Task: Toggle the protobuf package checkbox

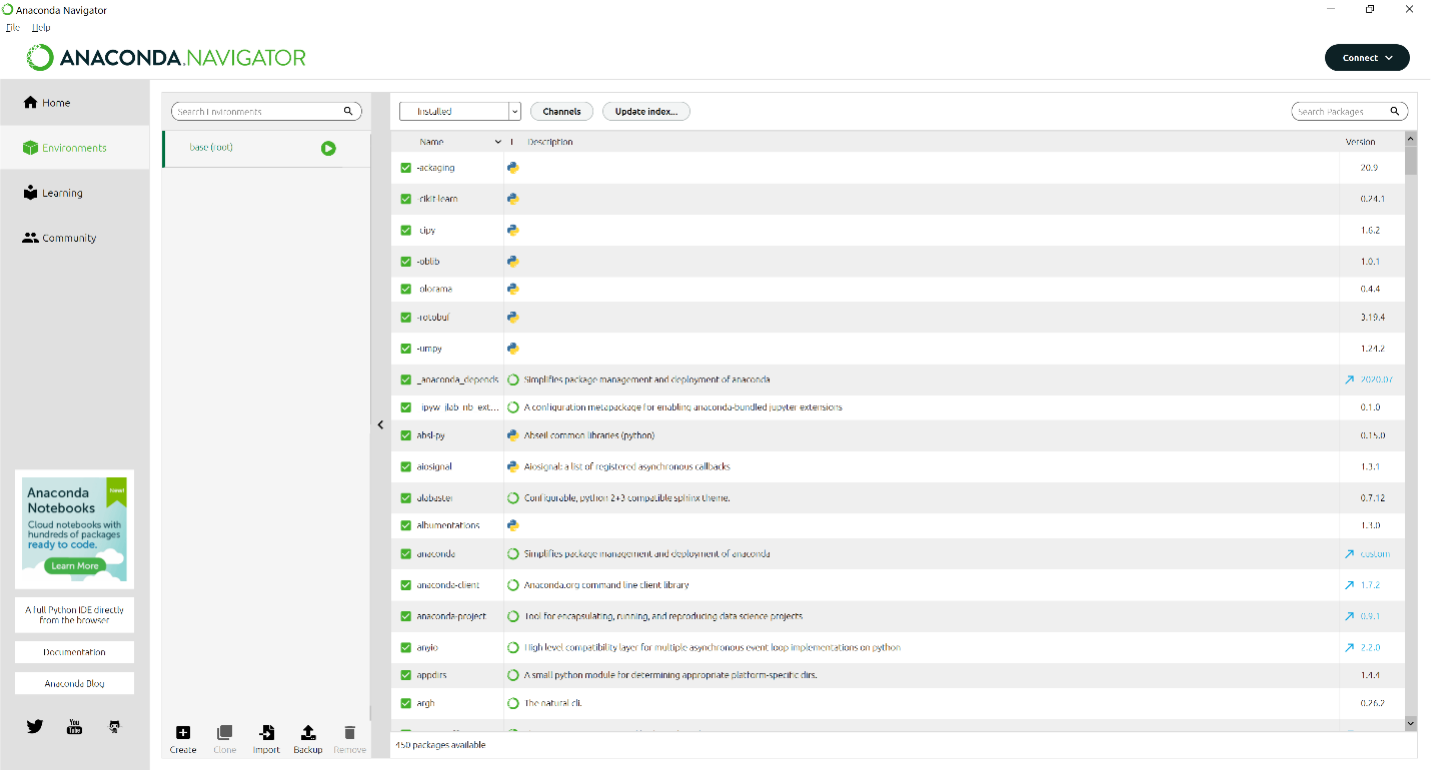Action: tap(406, 317)
